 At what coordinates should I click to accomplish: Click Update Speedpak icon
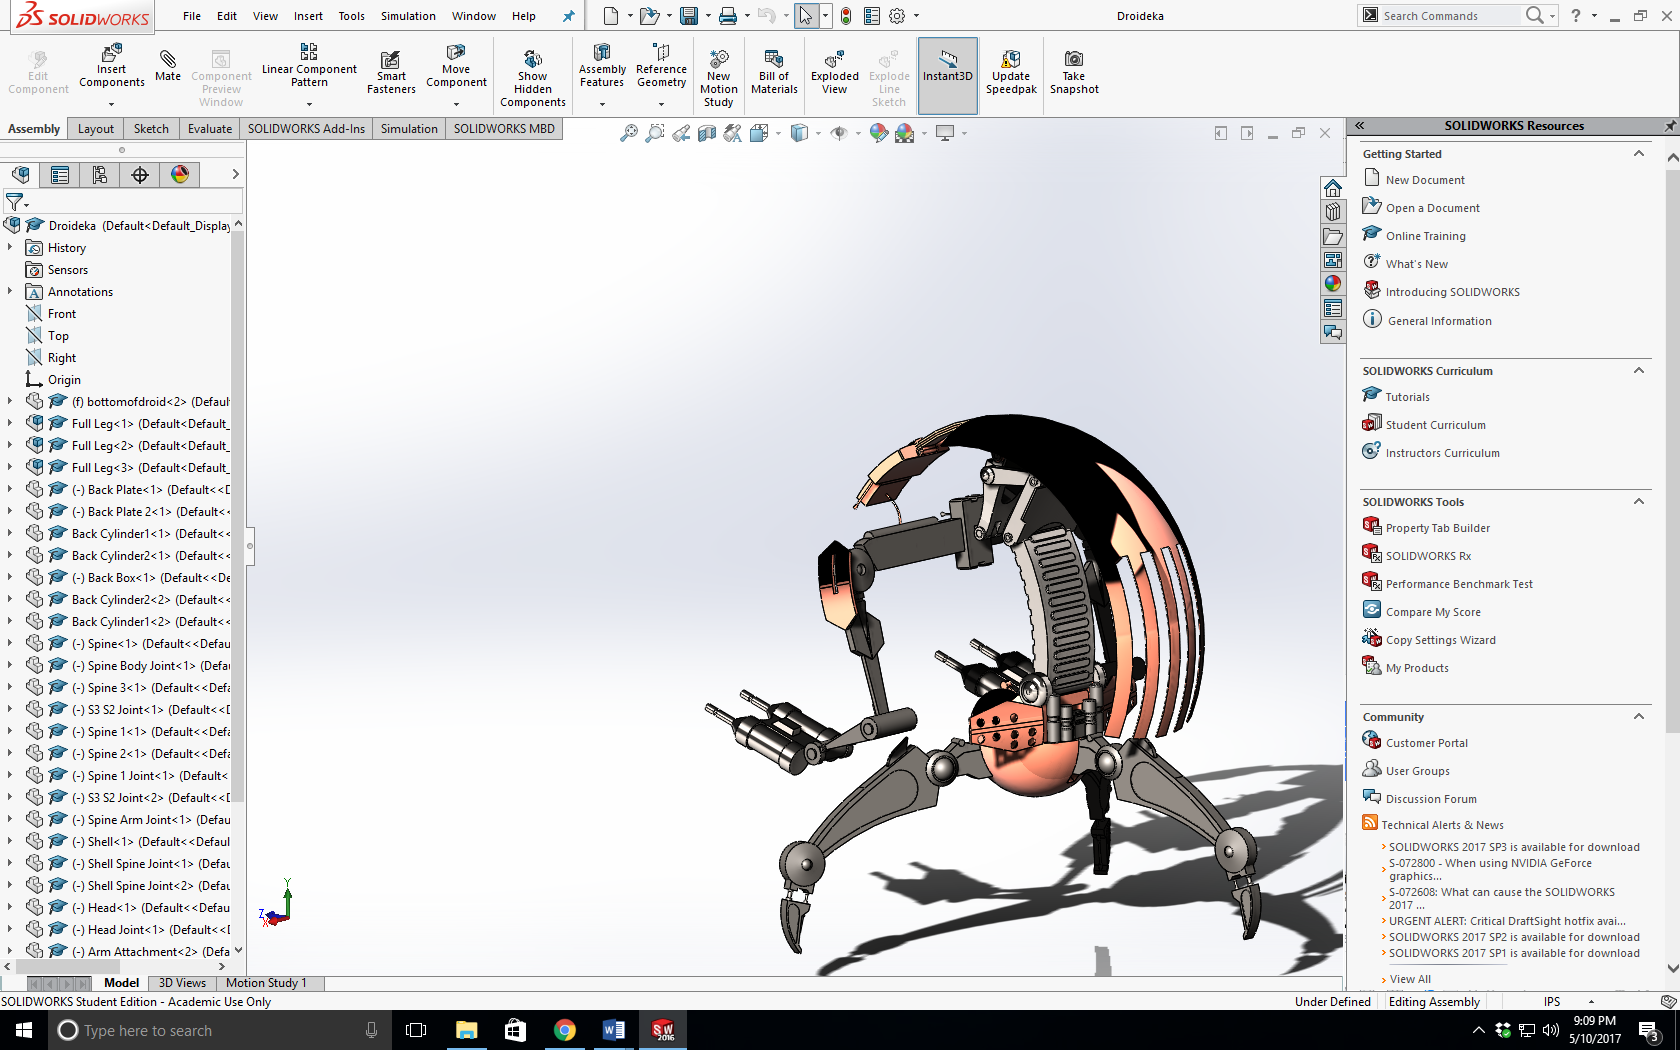click(1011, 72)
